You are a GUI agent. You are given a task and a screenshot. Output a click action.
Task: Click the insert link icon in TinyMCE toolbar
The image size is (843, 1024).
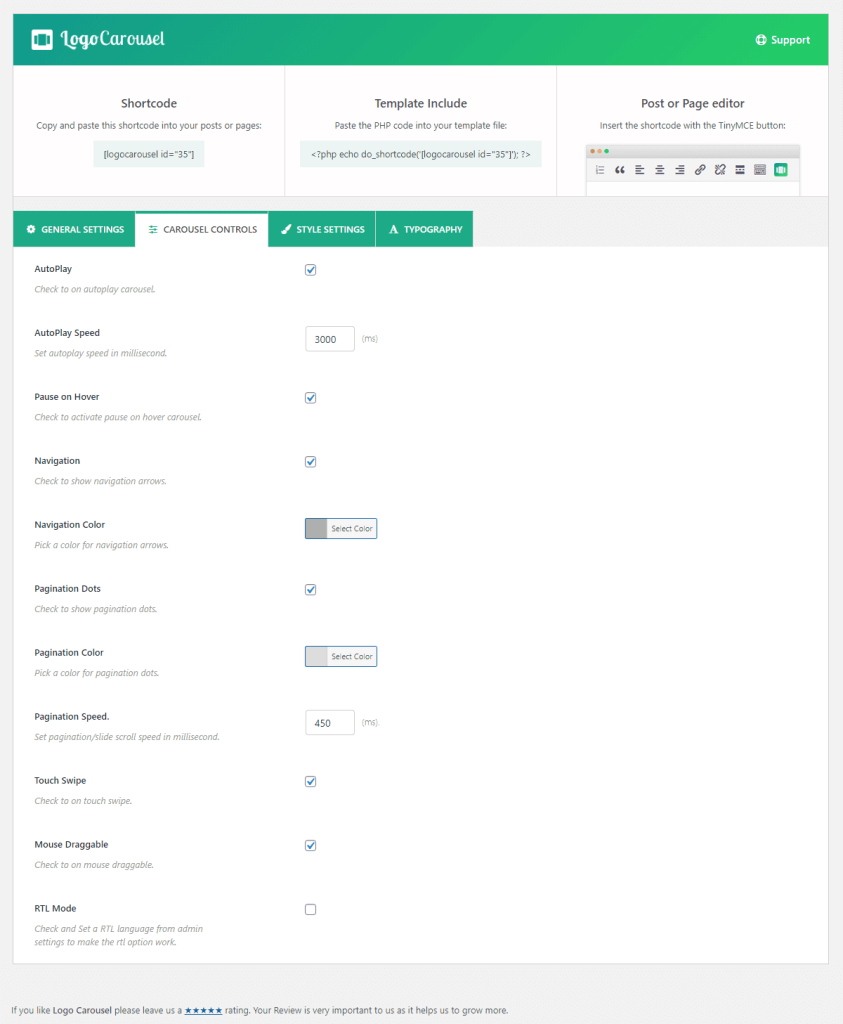click(700, 170)
